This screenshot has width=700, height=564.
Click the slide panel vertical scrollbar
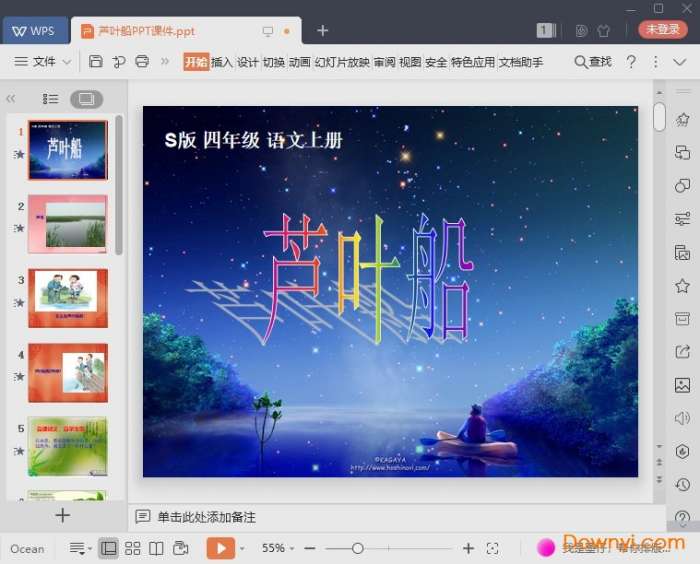click(119, 184)
